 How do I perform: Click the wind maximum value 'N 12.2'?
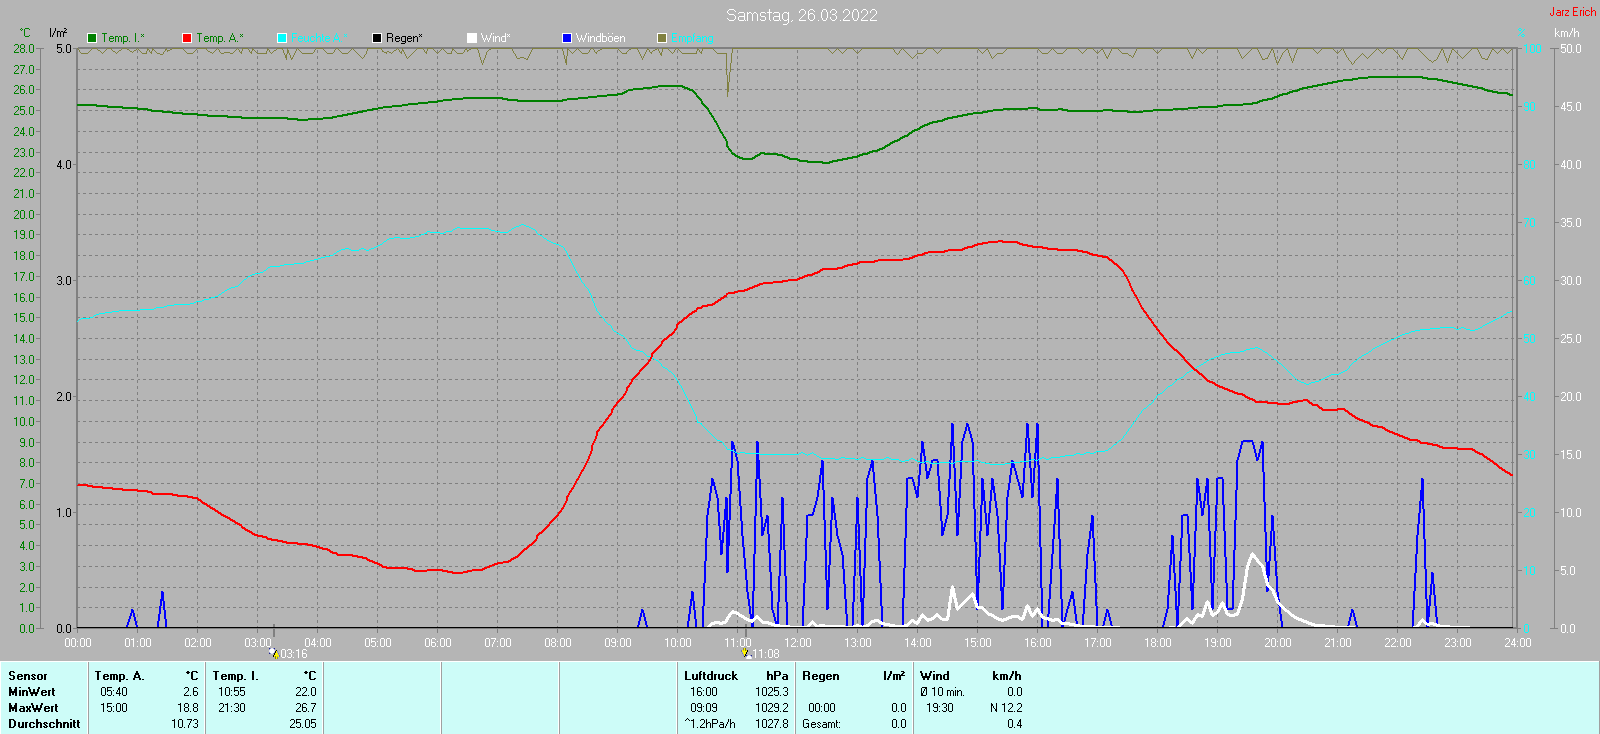(x=1006, y=708)
